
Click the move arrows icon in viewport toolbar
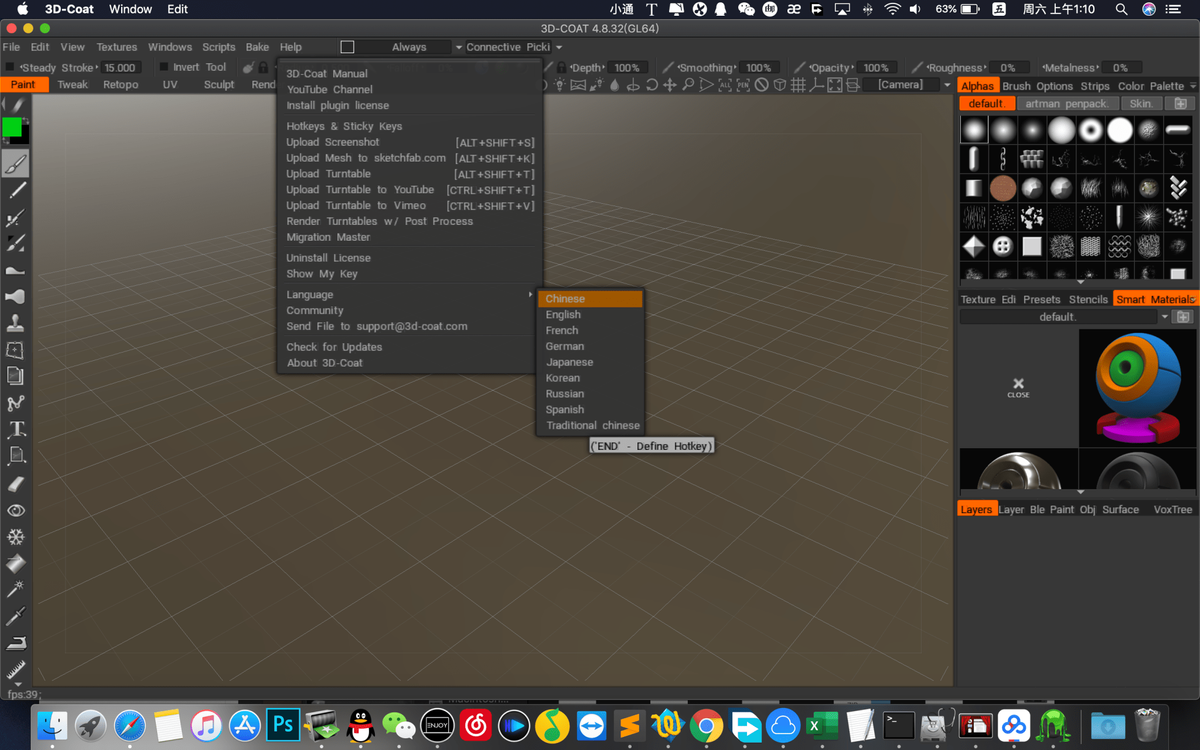click(670, 85)
